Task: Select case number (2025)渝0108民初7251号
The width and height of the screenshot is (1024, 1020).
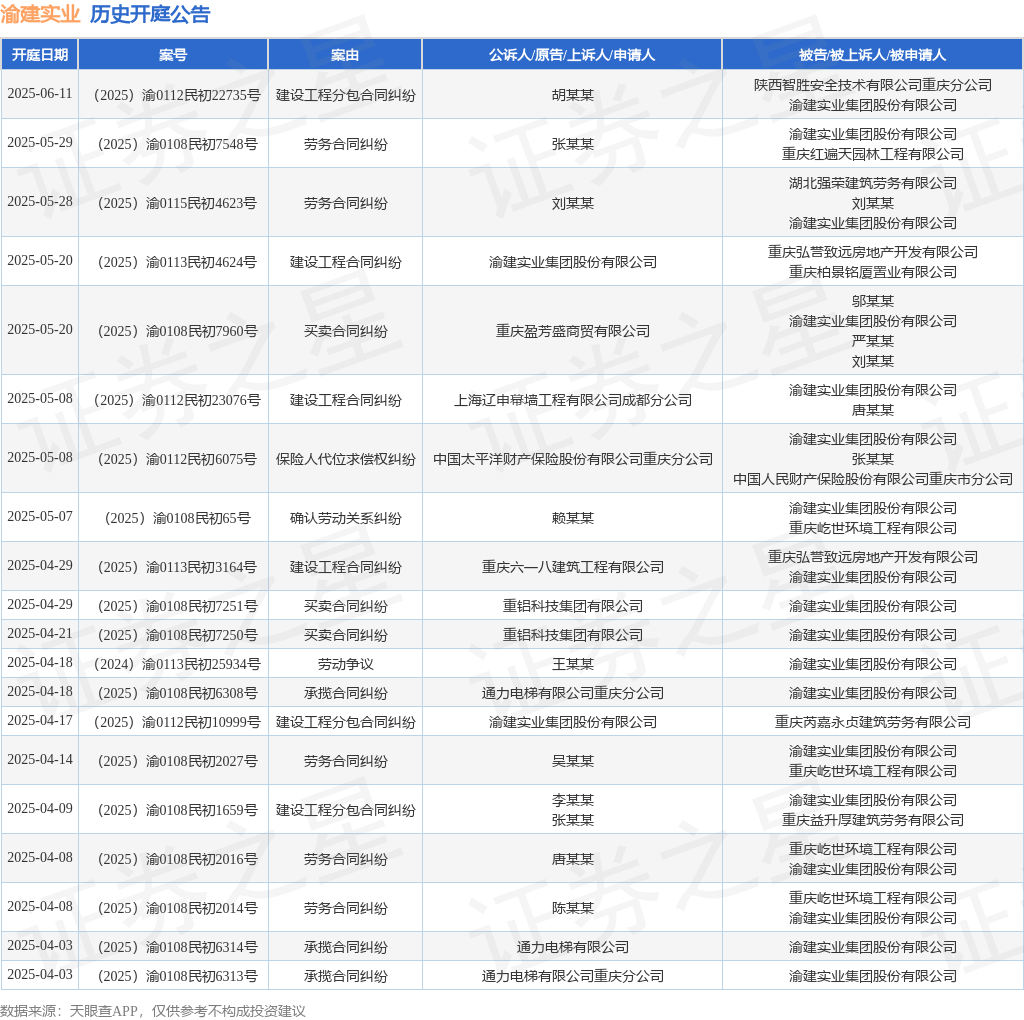Action: click(x=177, y=607)
